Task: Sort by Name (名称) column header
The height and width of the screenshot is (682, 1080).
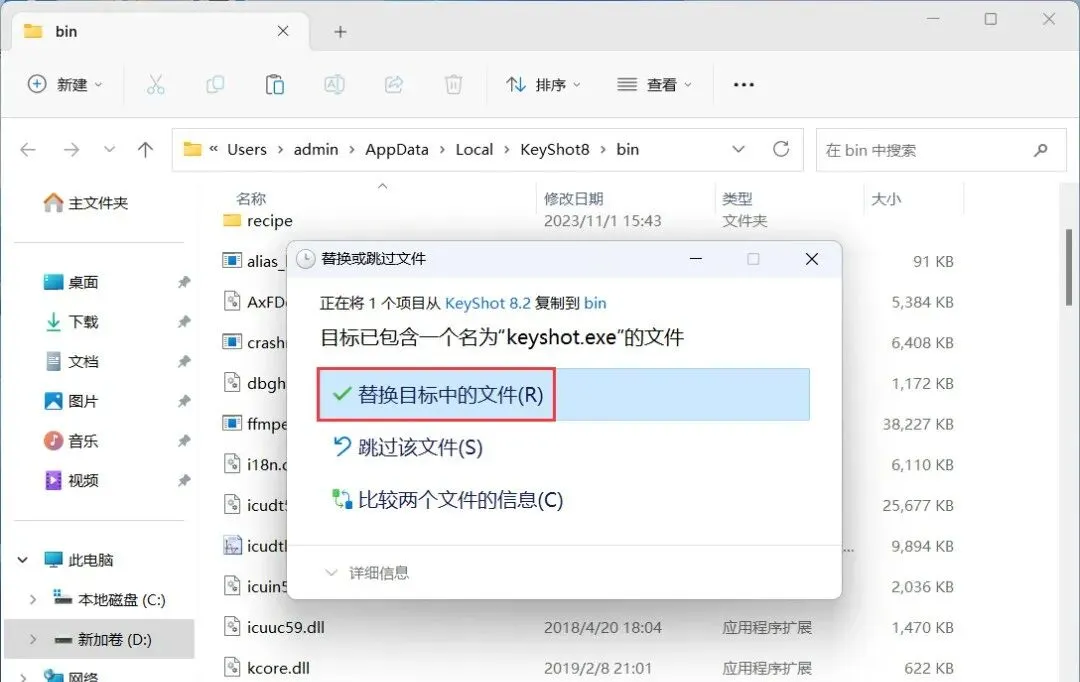Action: (x=251, y=199)
